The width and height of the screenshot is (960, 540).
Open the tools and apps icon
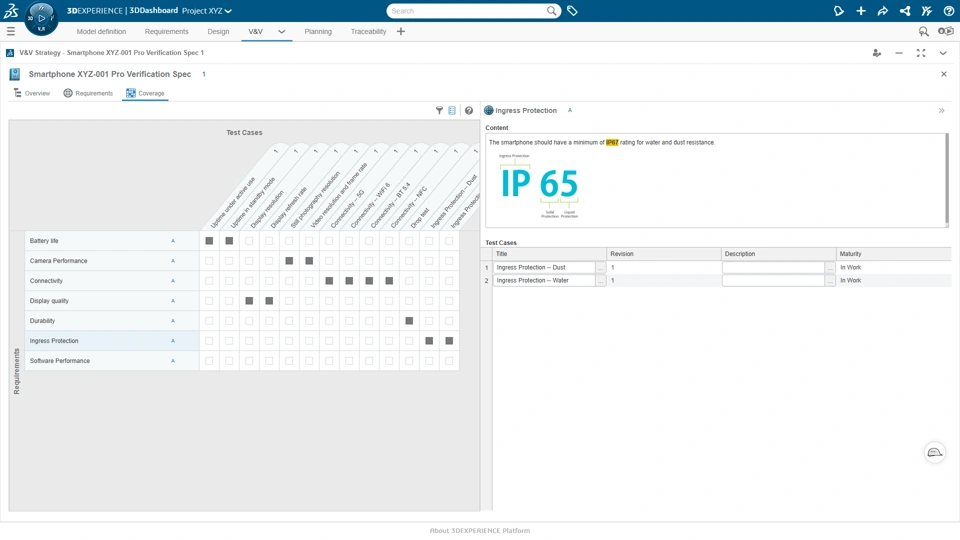click(926, 10)
